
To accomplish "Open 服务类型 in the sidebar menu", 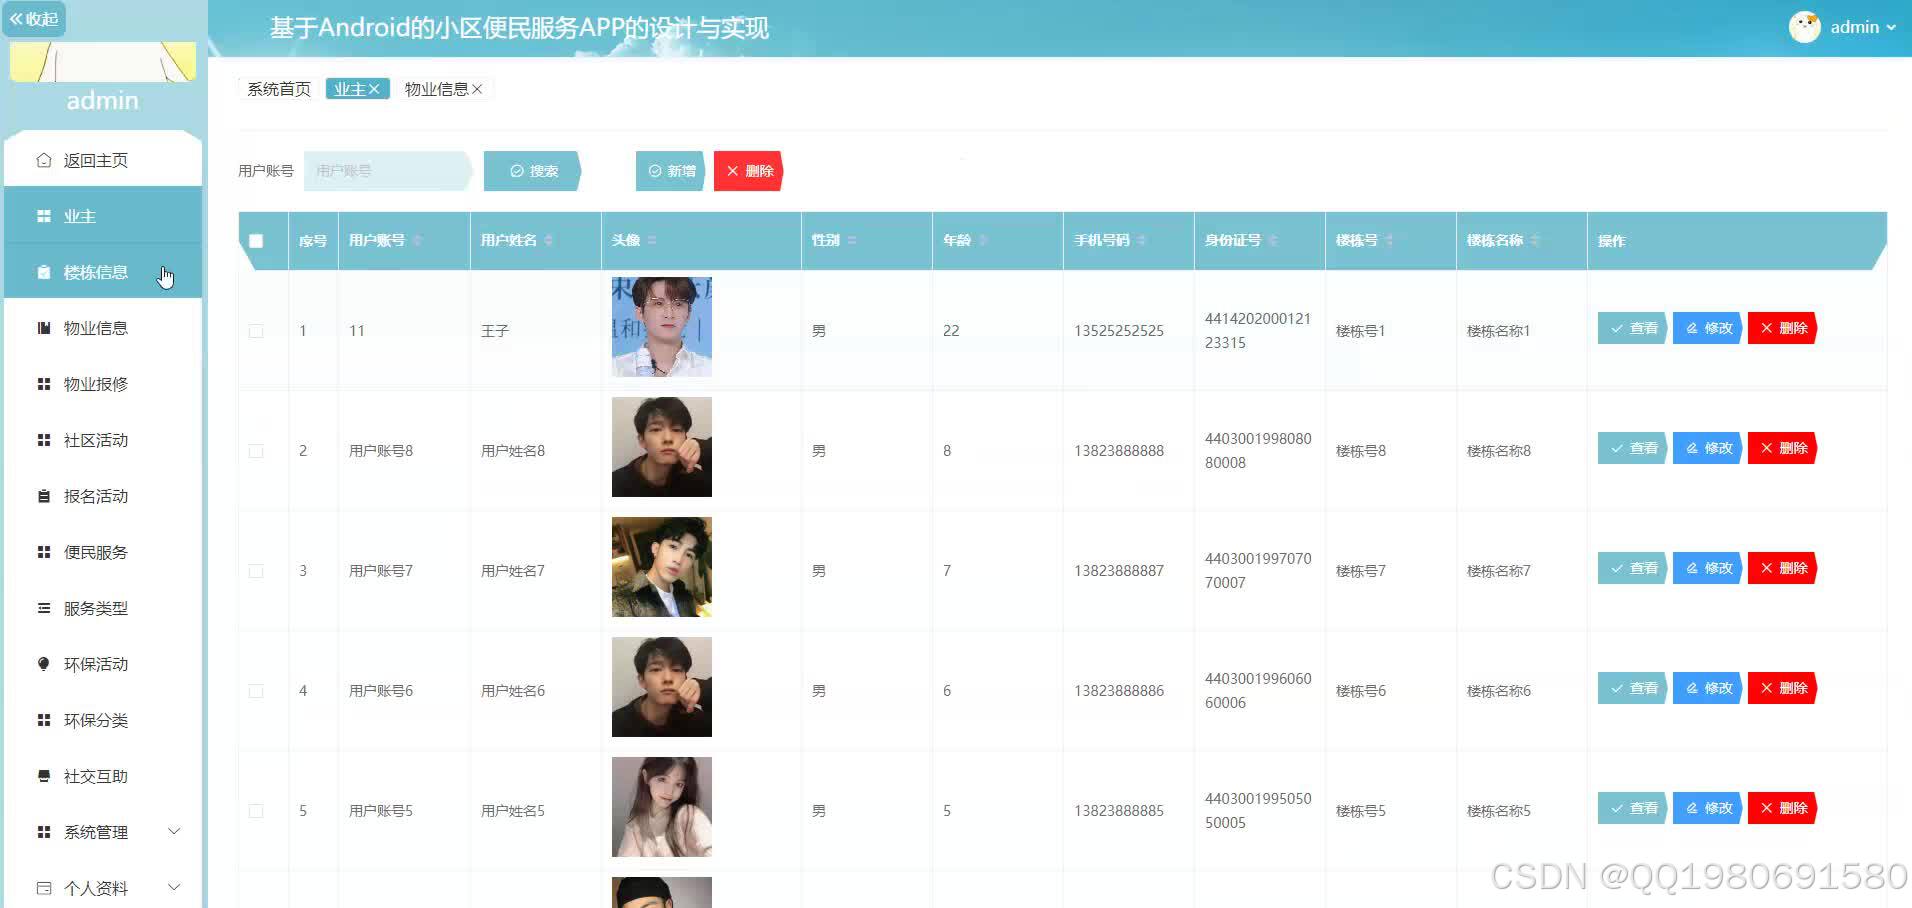I will [x=103, y=608].
